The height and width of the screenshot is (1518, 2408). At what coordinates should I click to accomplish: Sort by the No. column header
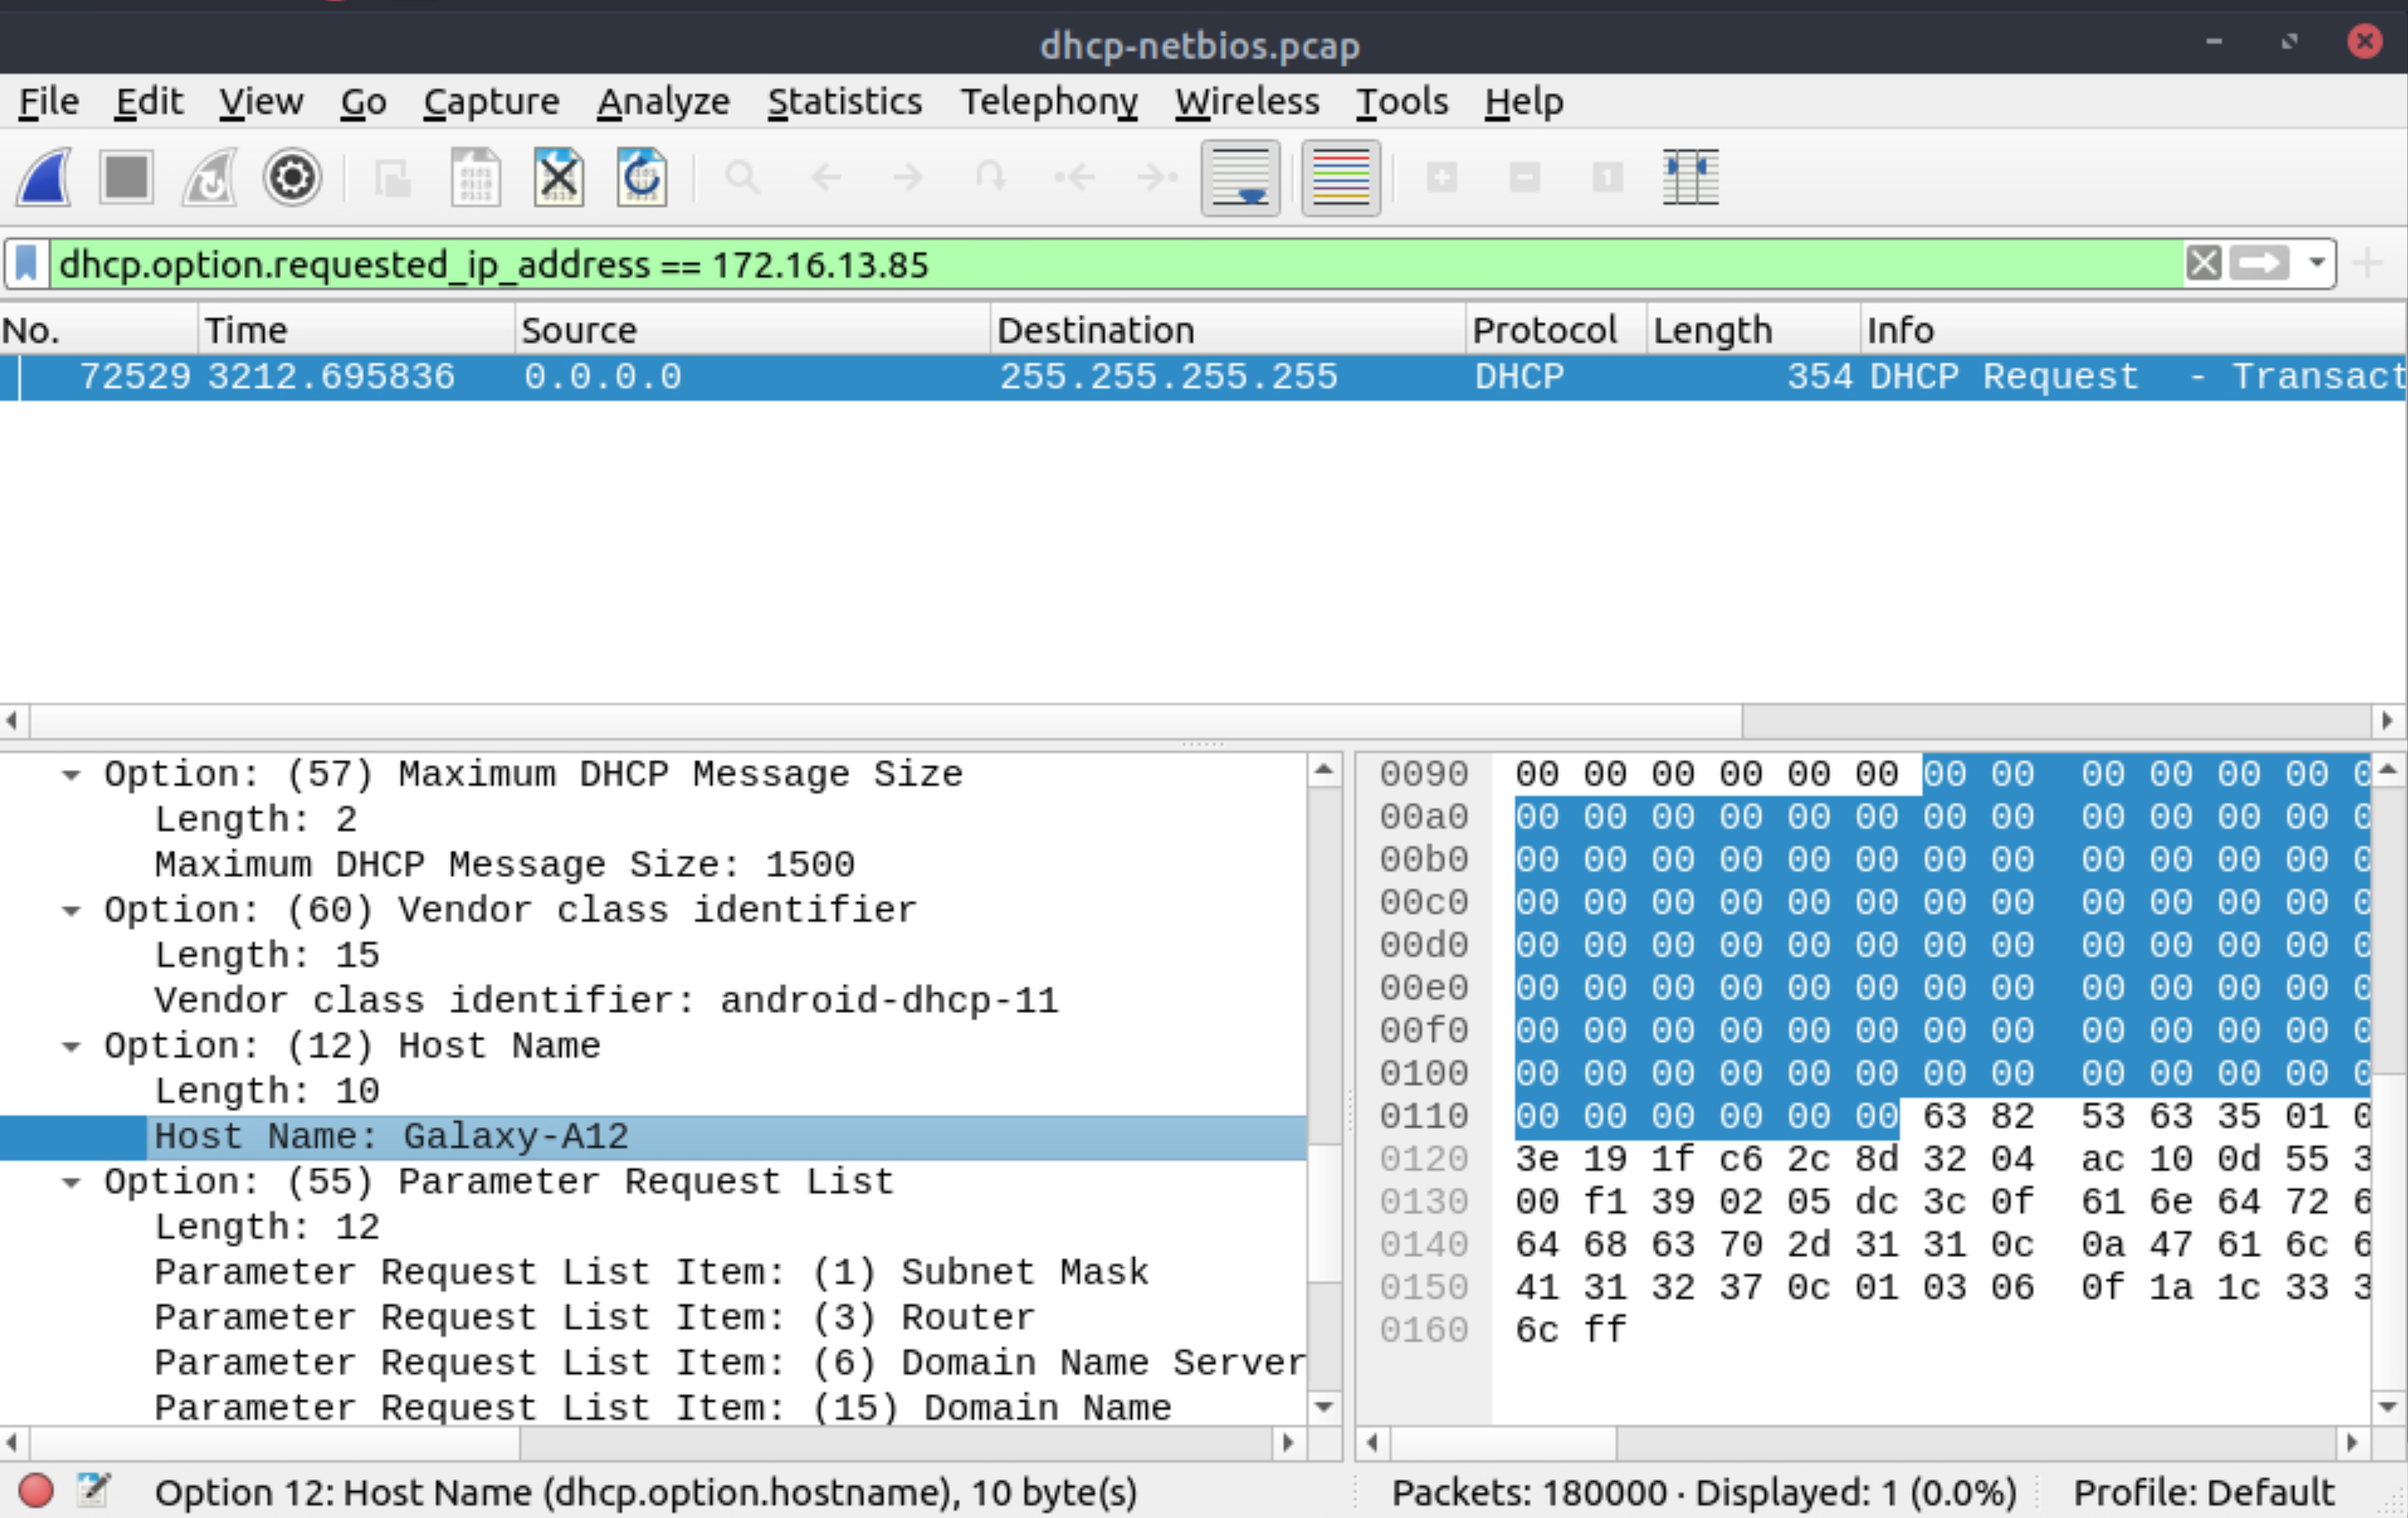(x=98, y=330)
